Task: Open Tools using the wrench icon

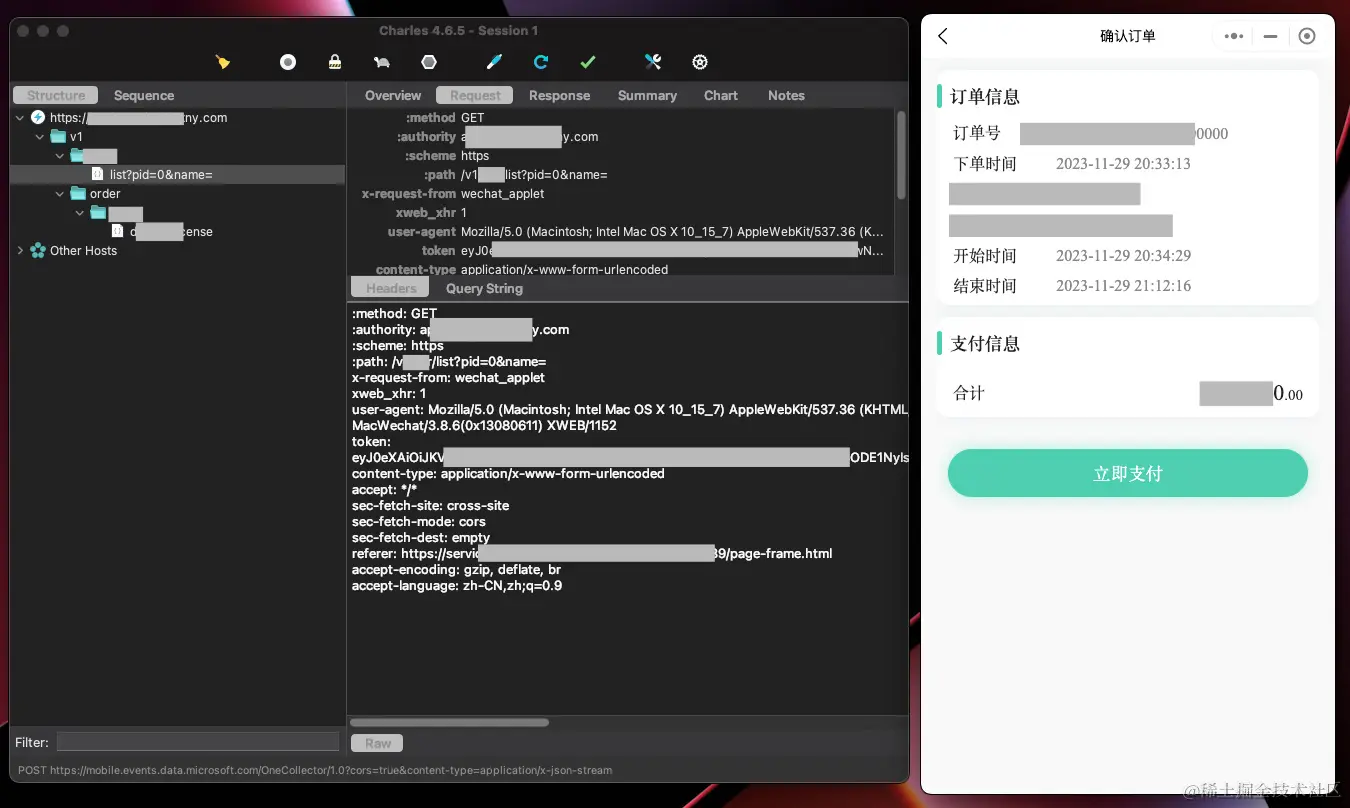Action: click(652, 61)
